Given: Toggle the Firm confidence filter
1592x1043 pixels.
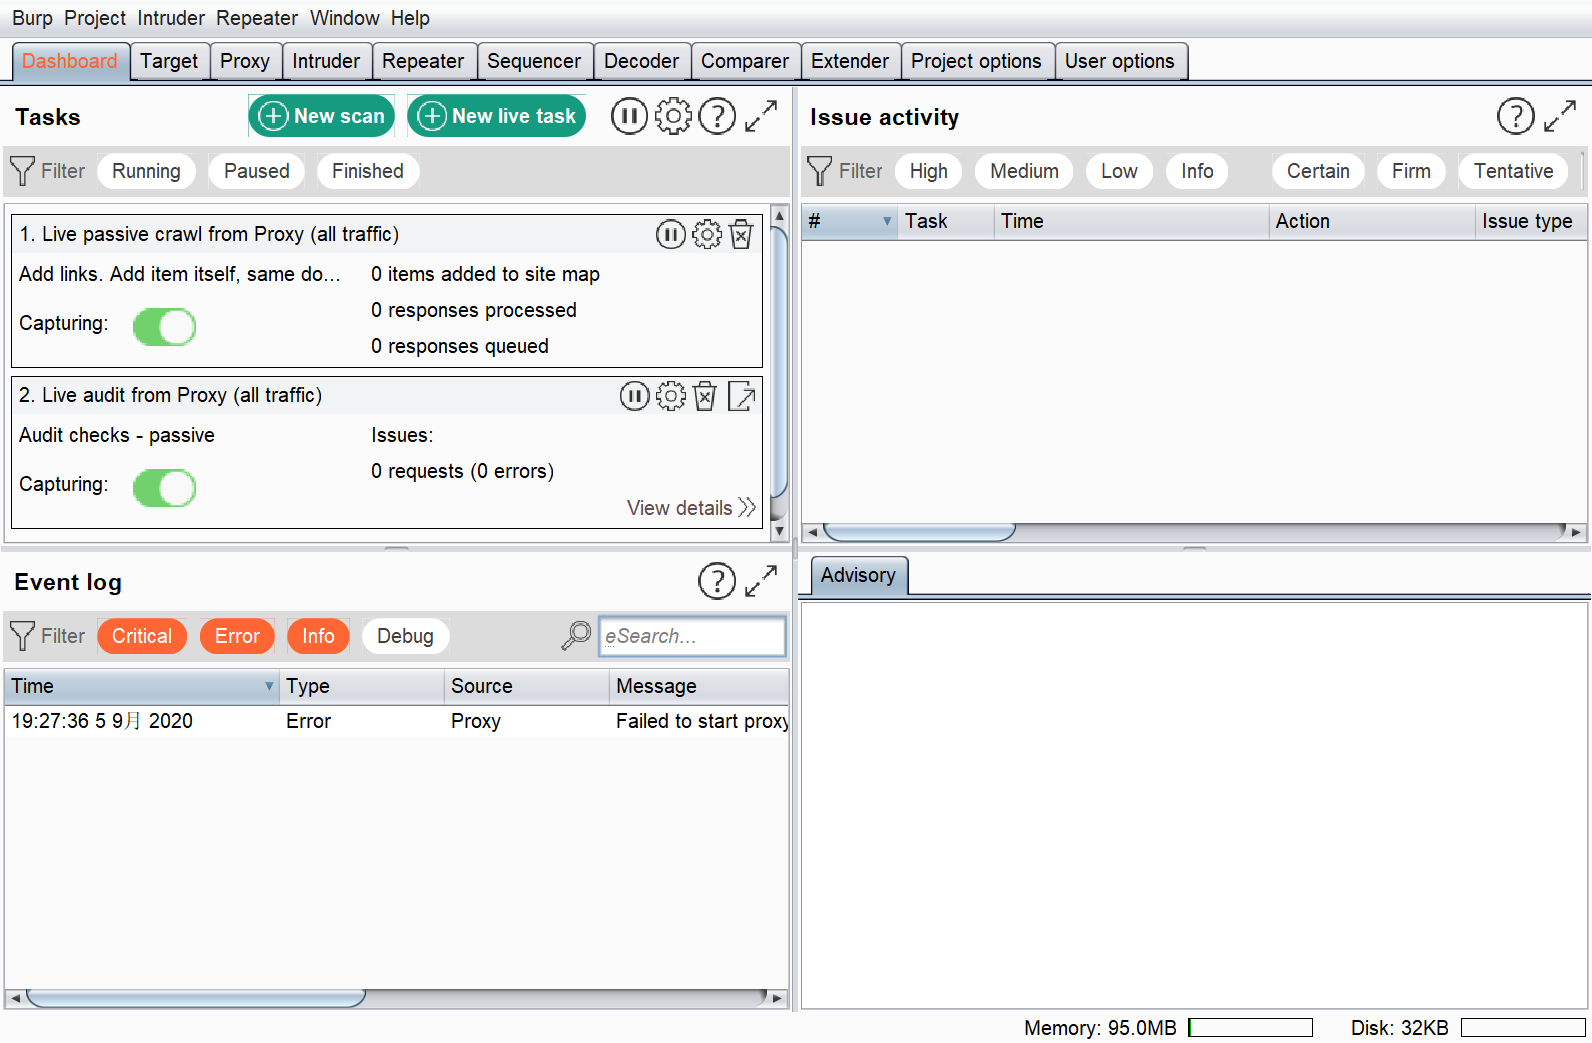Looking at the screenshot, I should pyautogui.click(x=1411, y=171).
